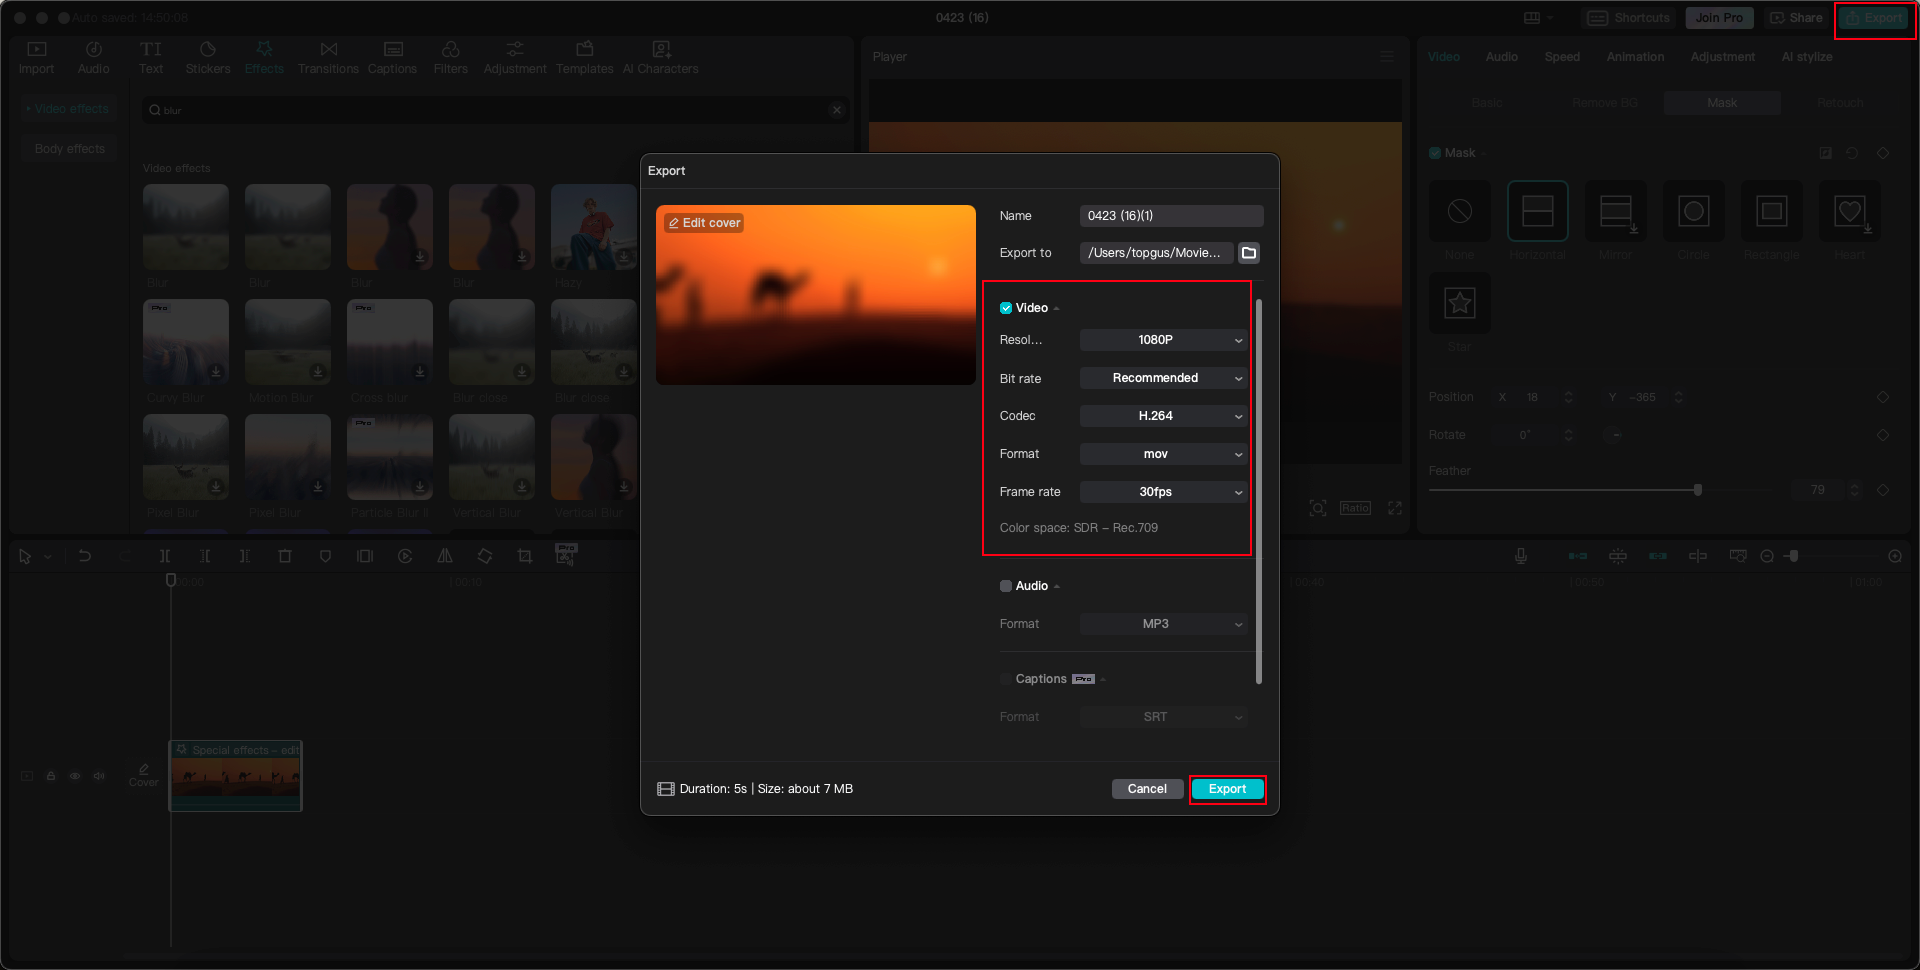Select the Heart mask icon
This screenshot has width=1920, height=970.
pos(1850,211)
